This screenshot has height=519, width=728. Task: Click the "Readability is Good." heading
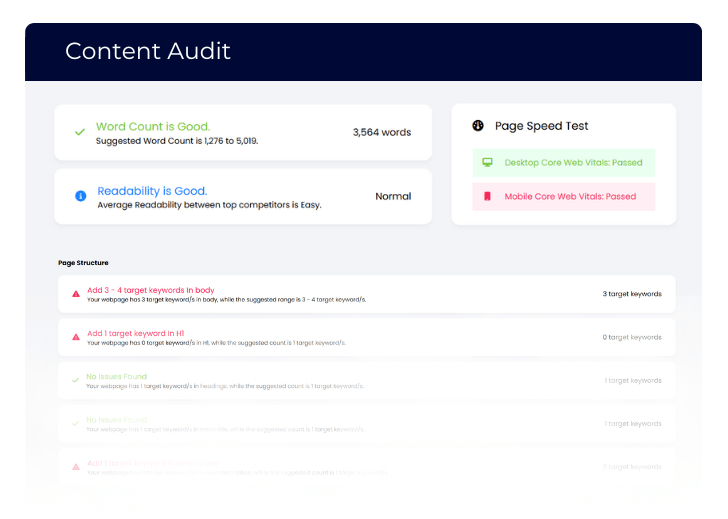152,191
